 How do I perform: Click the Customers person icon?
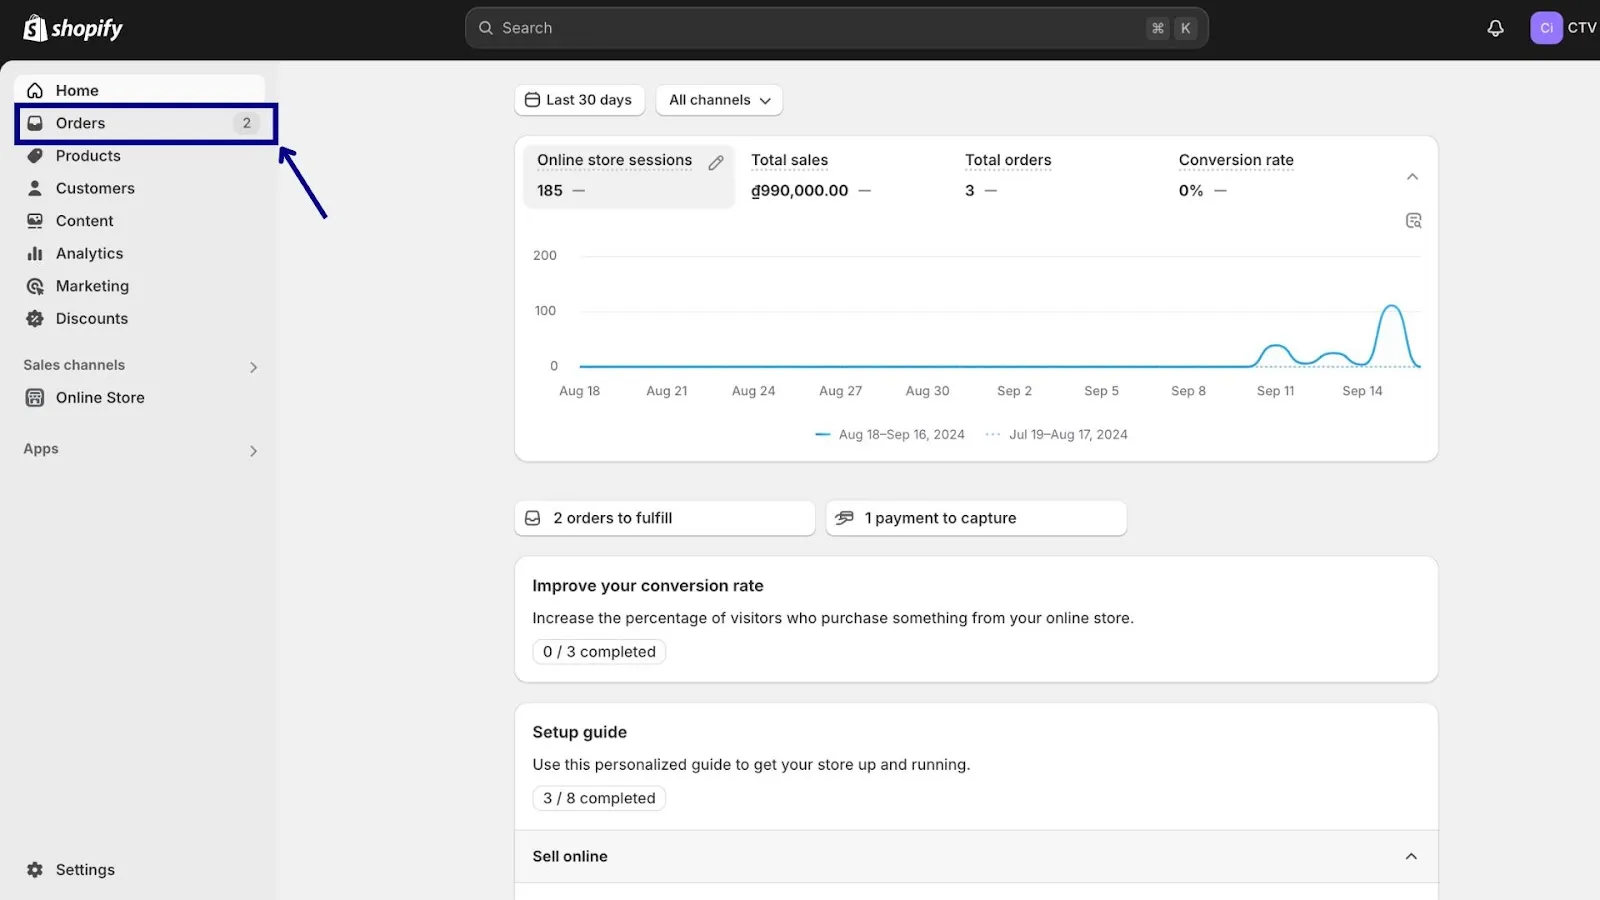35,188
